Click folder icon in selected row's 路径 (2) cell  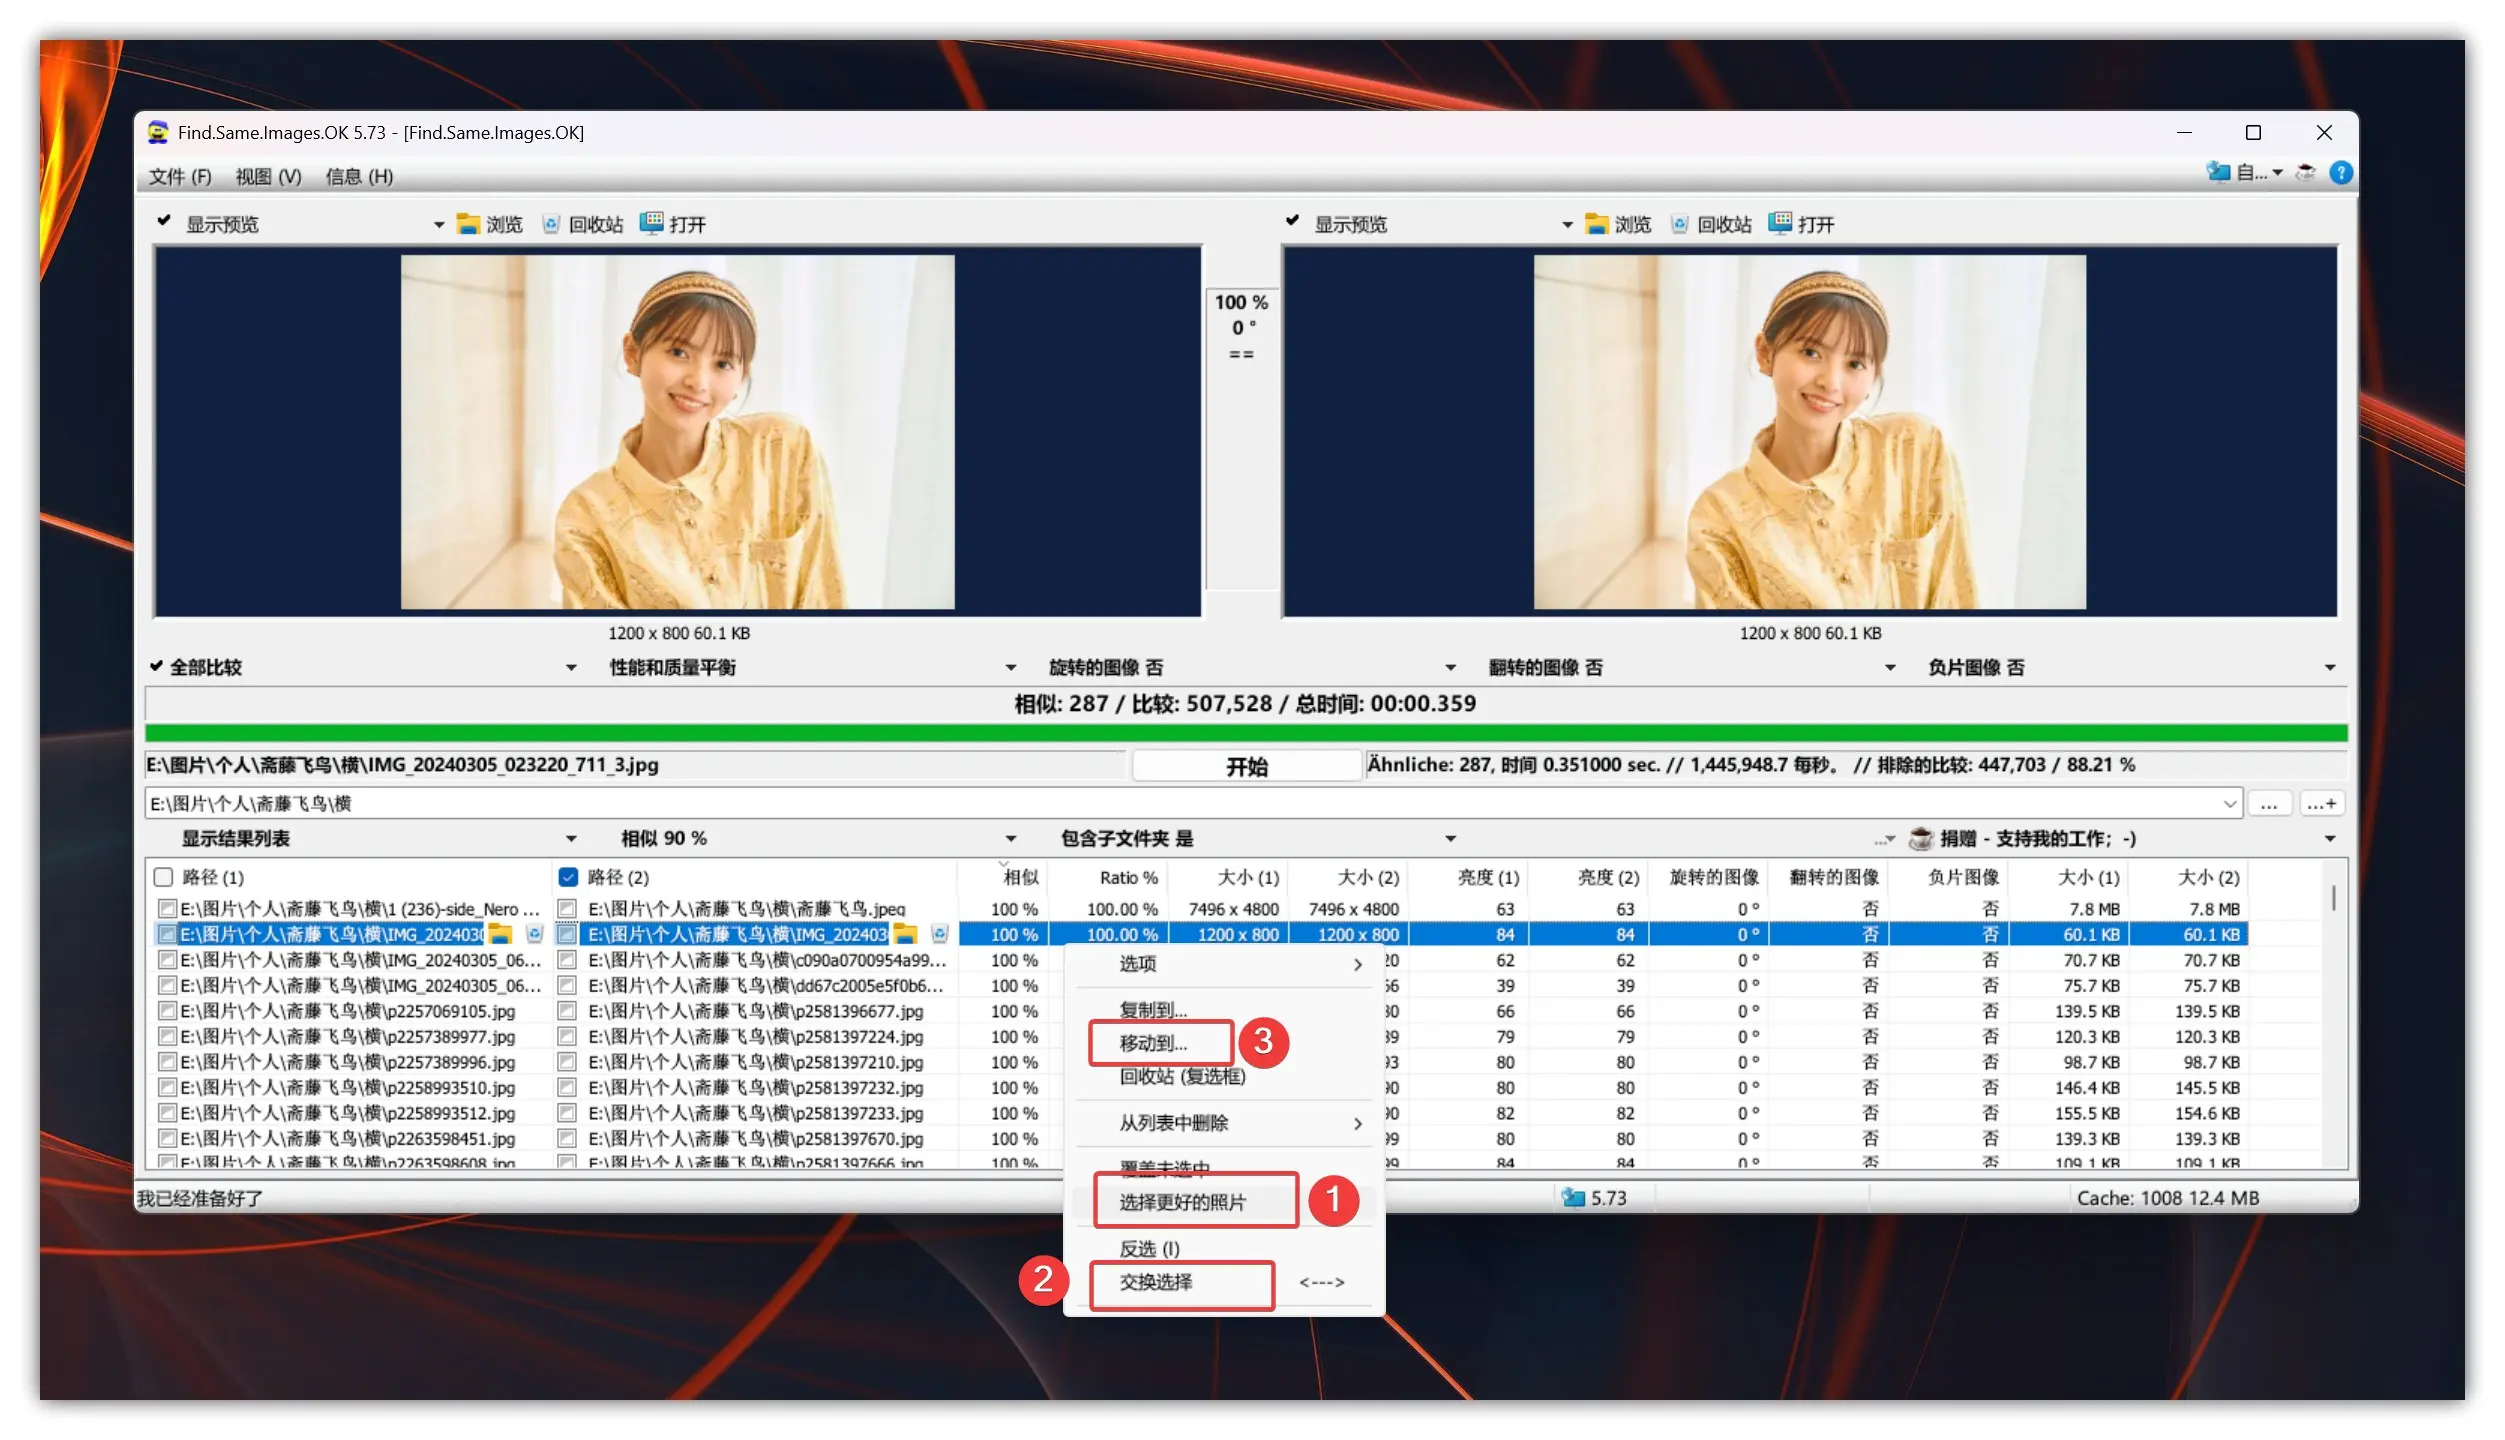(x=905, y=934)
